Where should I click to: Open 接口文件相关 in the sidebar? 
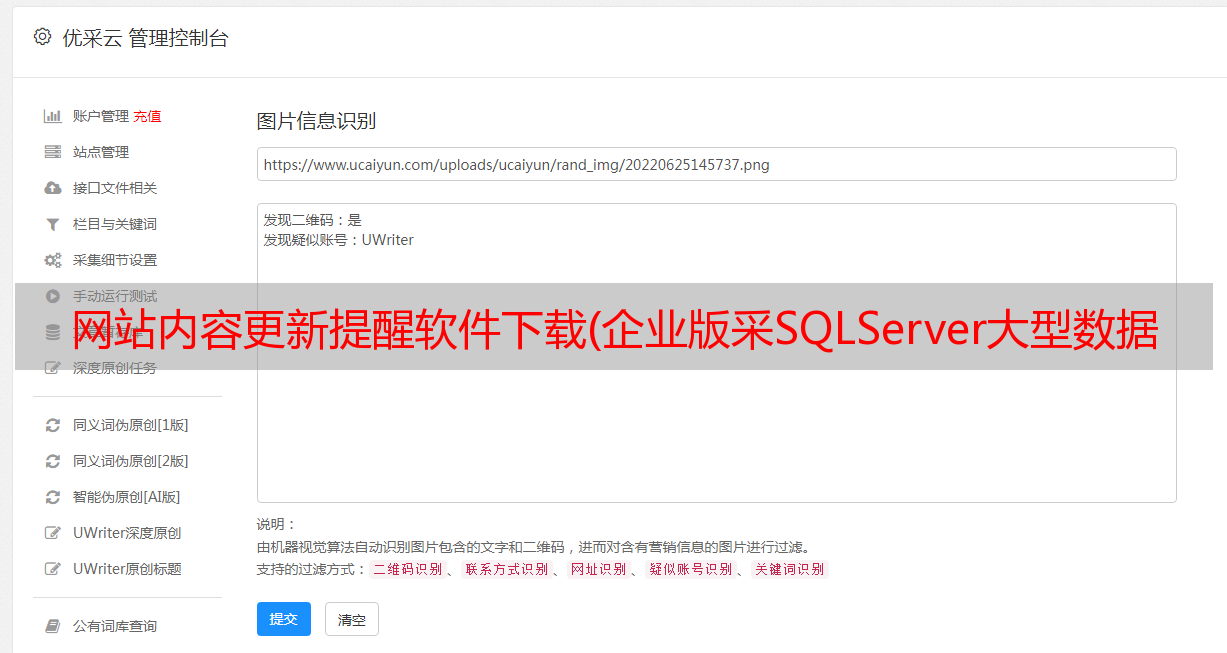(x=115, y=188)
